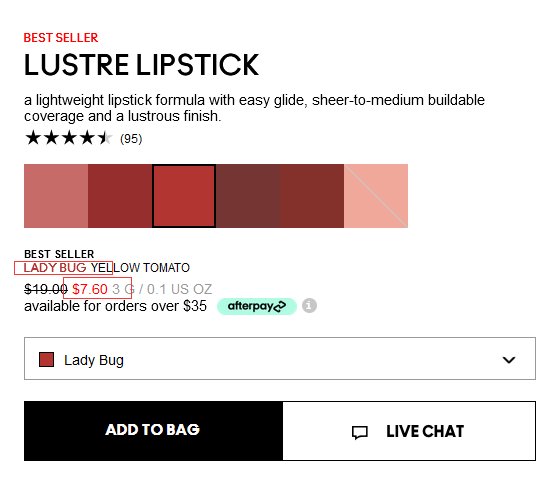This screenshot has height=496, width=545.
Task: Select the first light rose shade swatch
Action: (56, 196)
